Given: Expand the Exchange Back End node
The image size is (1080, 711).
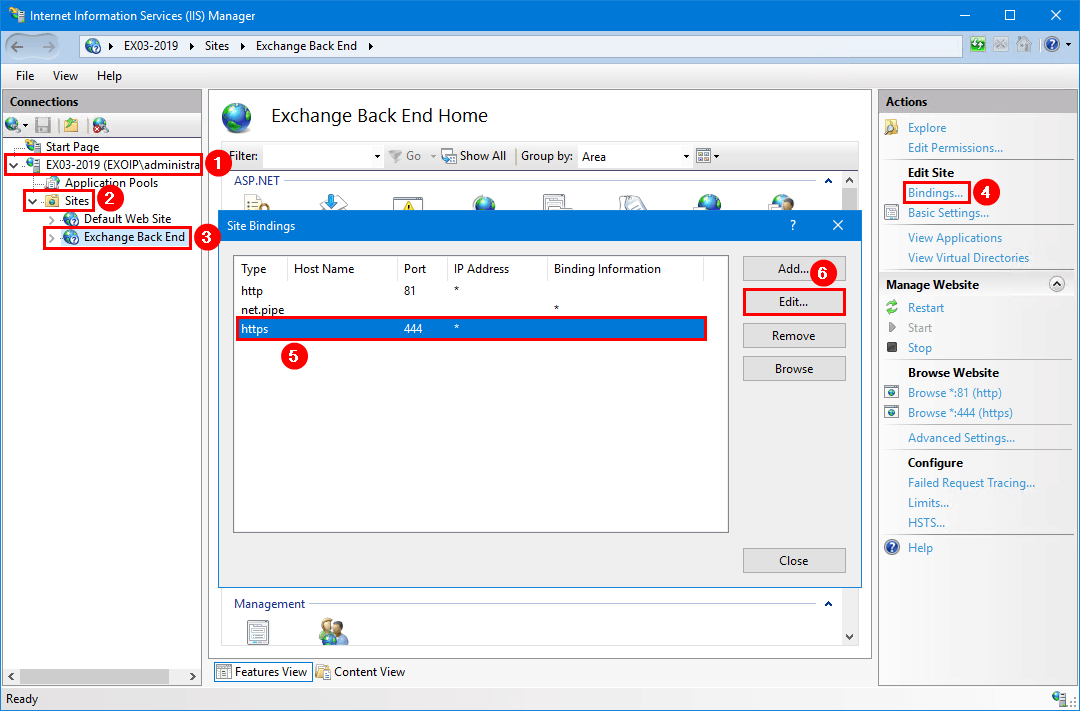Looking at the screenshot, I should [x=52, y=238].
